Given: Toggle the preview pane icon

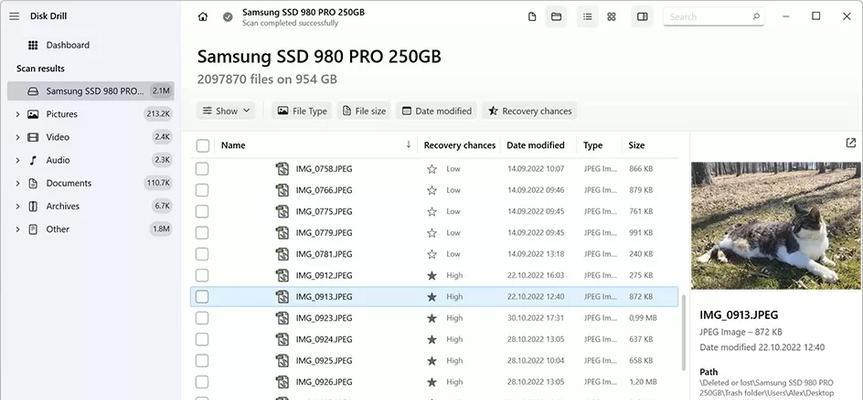Looking at the screenshot, I should (642, 17).
